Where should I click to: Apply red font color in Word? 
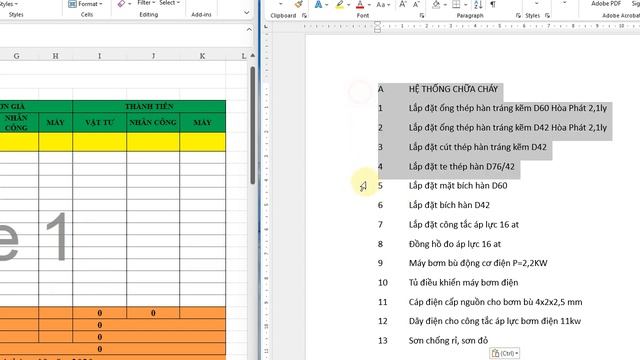[x=360, y=4]
